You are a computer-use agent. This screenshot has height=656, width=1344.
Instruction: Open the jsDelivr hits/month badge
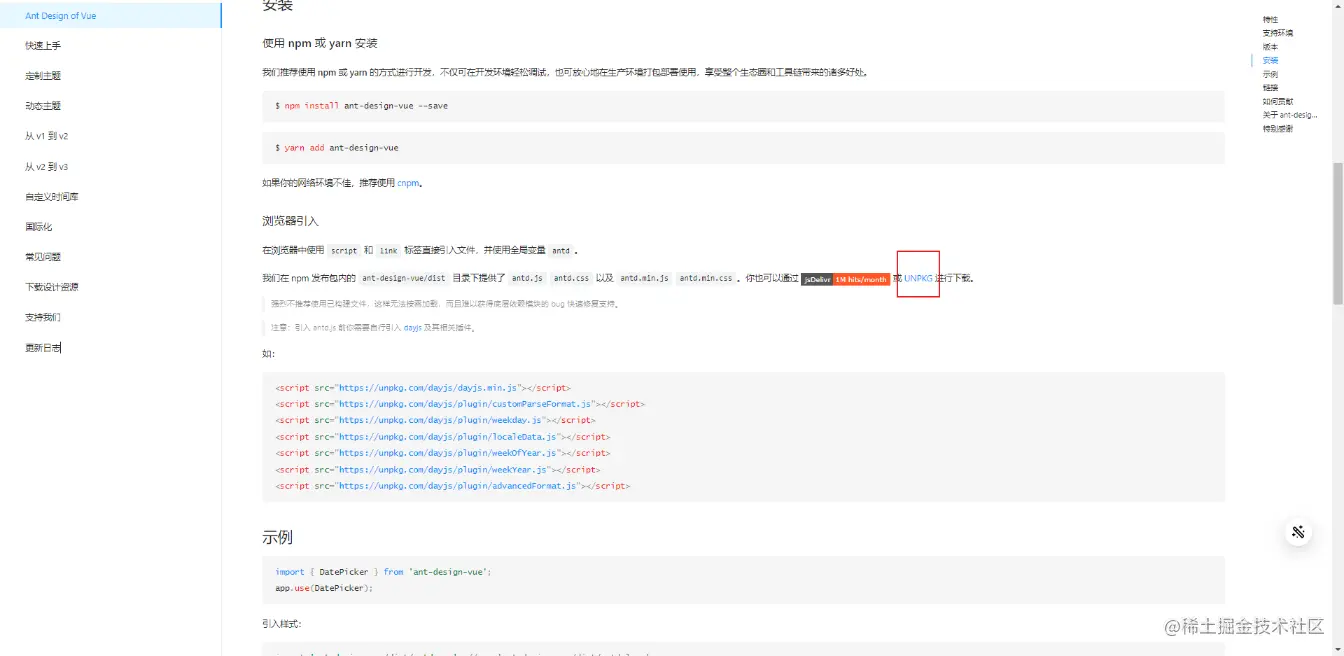tap(845, 279)
